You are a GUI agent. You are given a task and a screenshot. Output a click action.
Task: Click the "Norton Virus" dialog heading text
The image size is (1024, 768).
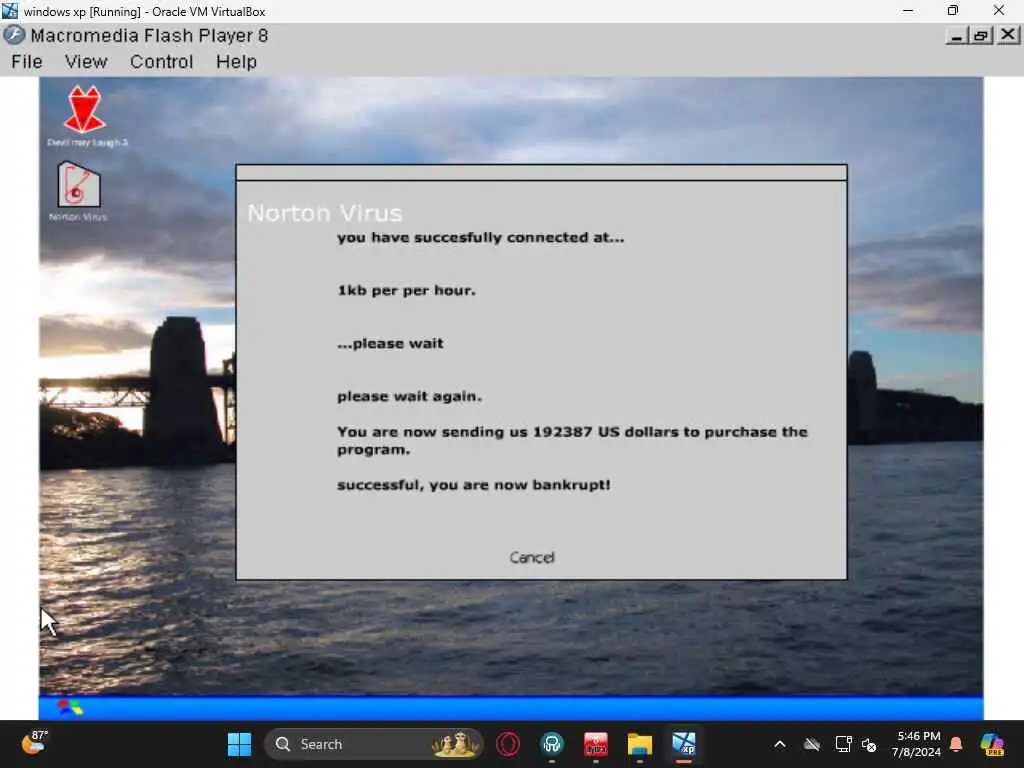(325, 213)
